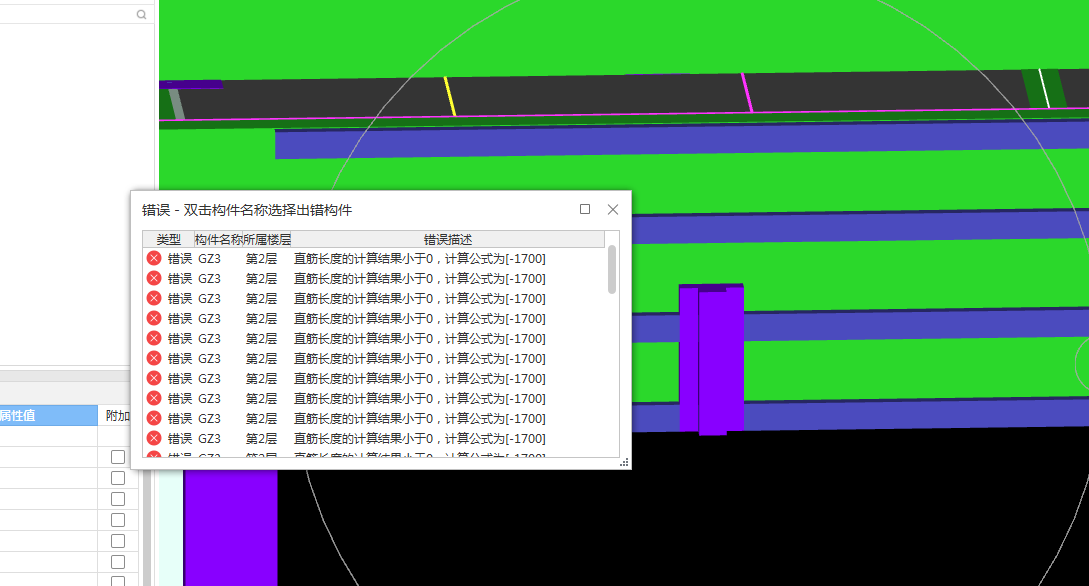Tick the third 附加 checkbox
The image size is (1089, 586).
[118, 499]
